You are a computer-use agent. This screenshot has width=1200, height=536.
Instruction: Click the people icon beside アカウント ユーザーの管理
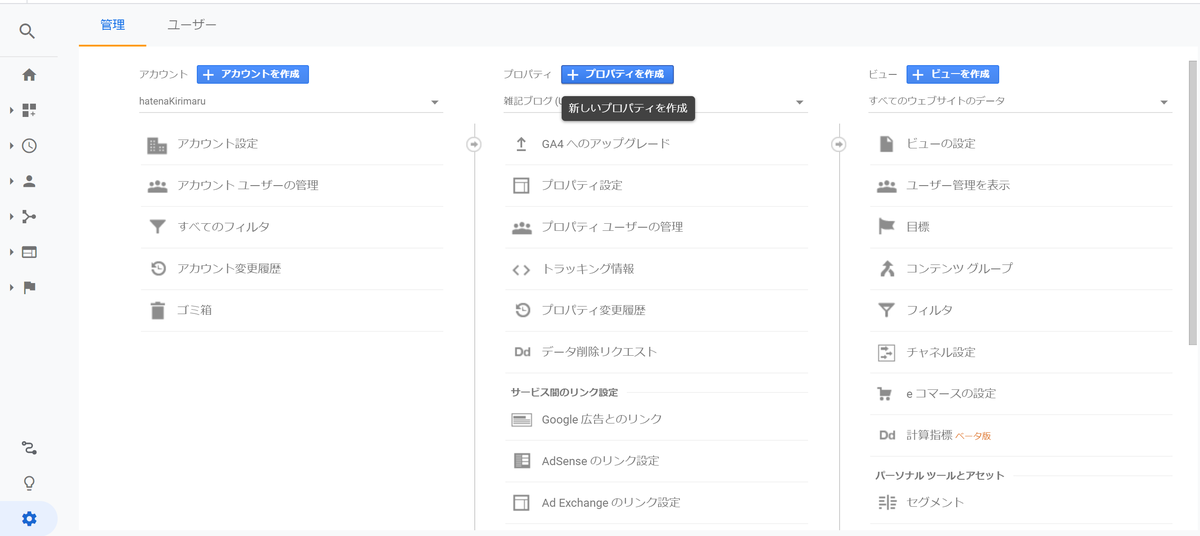pos(157,186)
